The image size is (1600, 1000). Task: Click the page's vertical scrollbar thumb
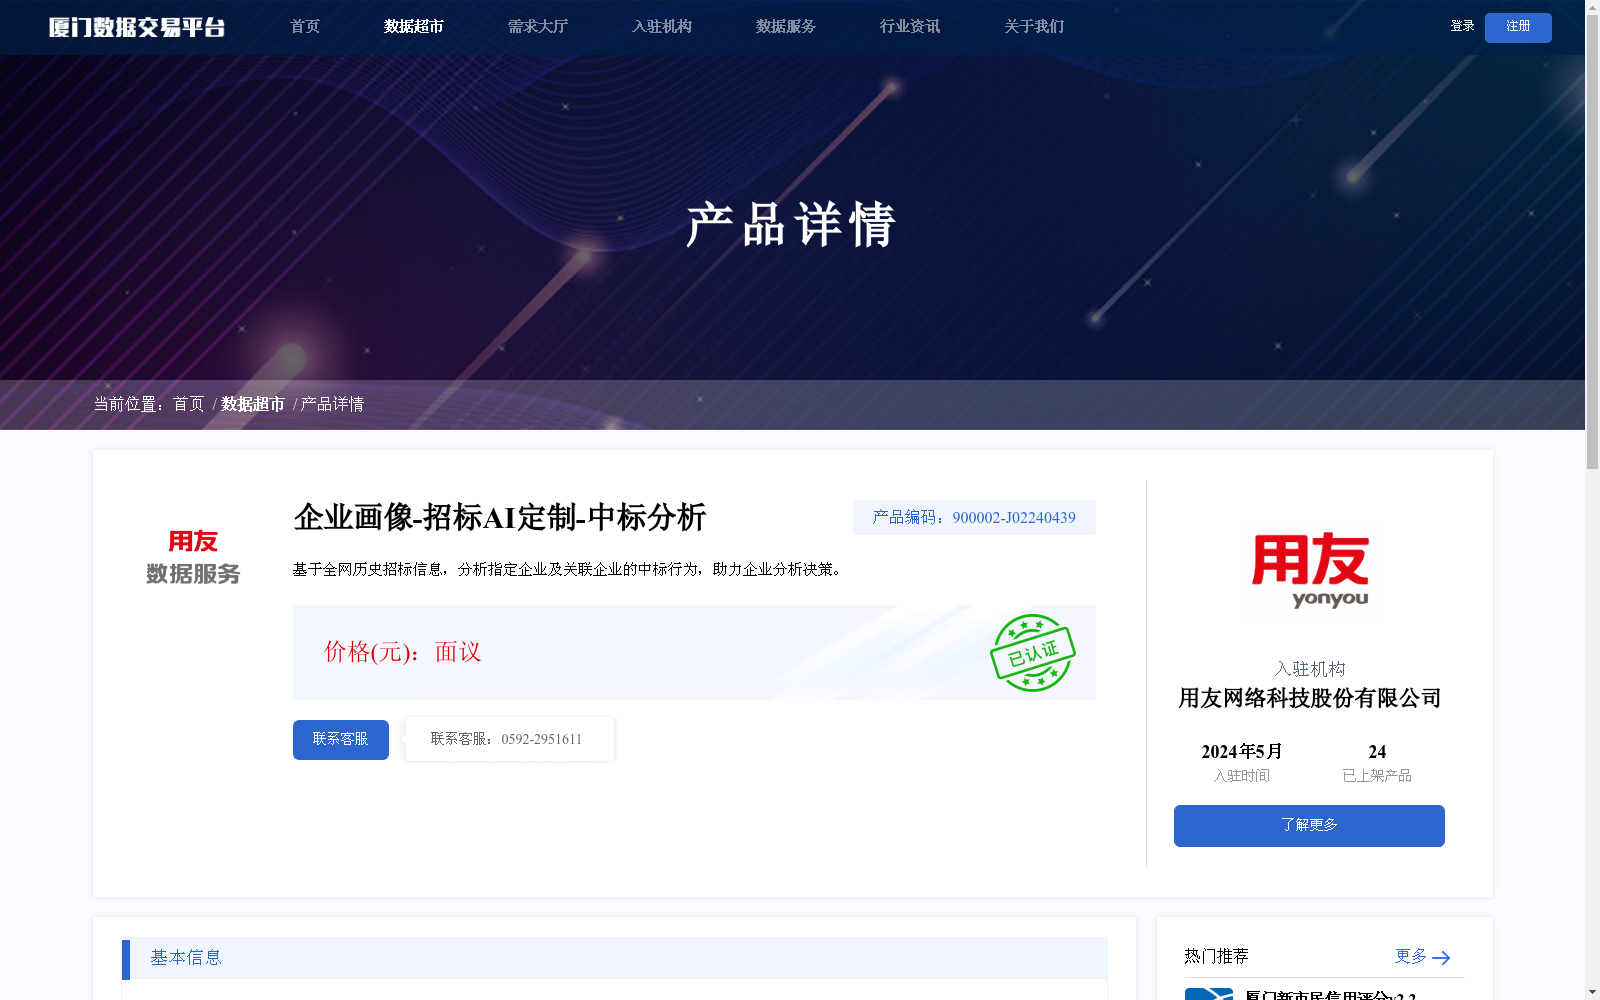[x=1592, y=241]
